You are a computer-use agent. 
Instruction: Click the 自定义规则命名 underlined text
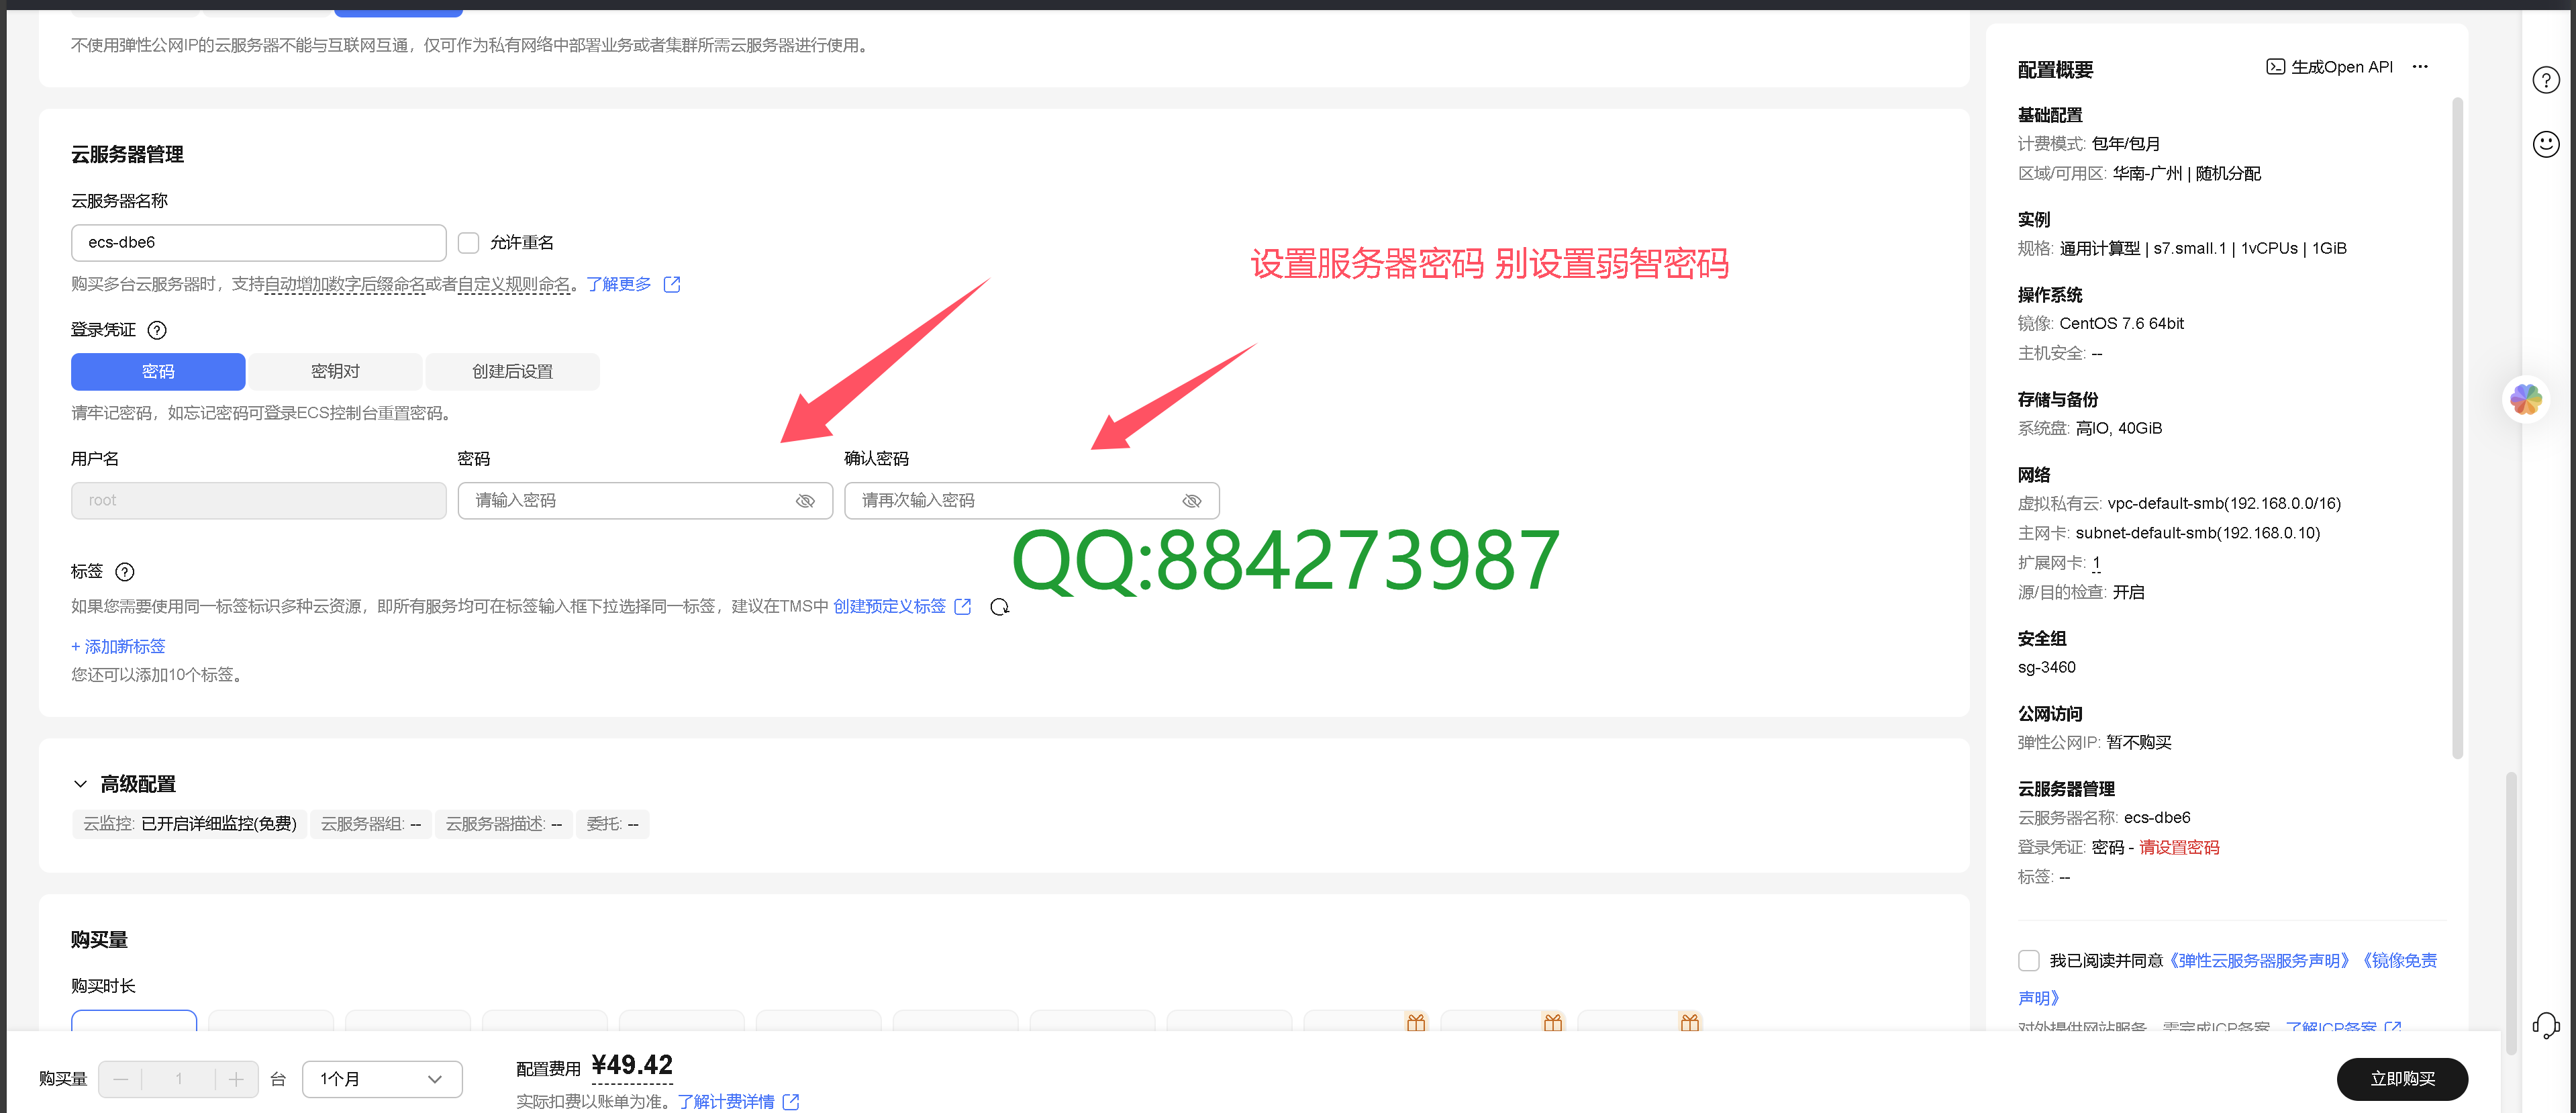tap(514, 285)
